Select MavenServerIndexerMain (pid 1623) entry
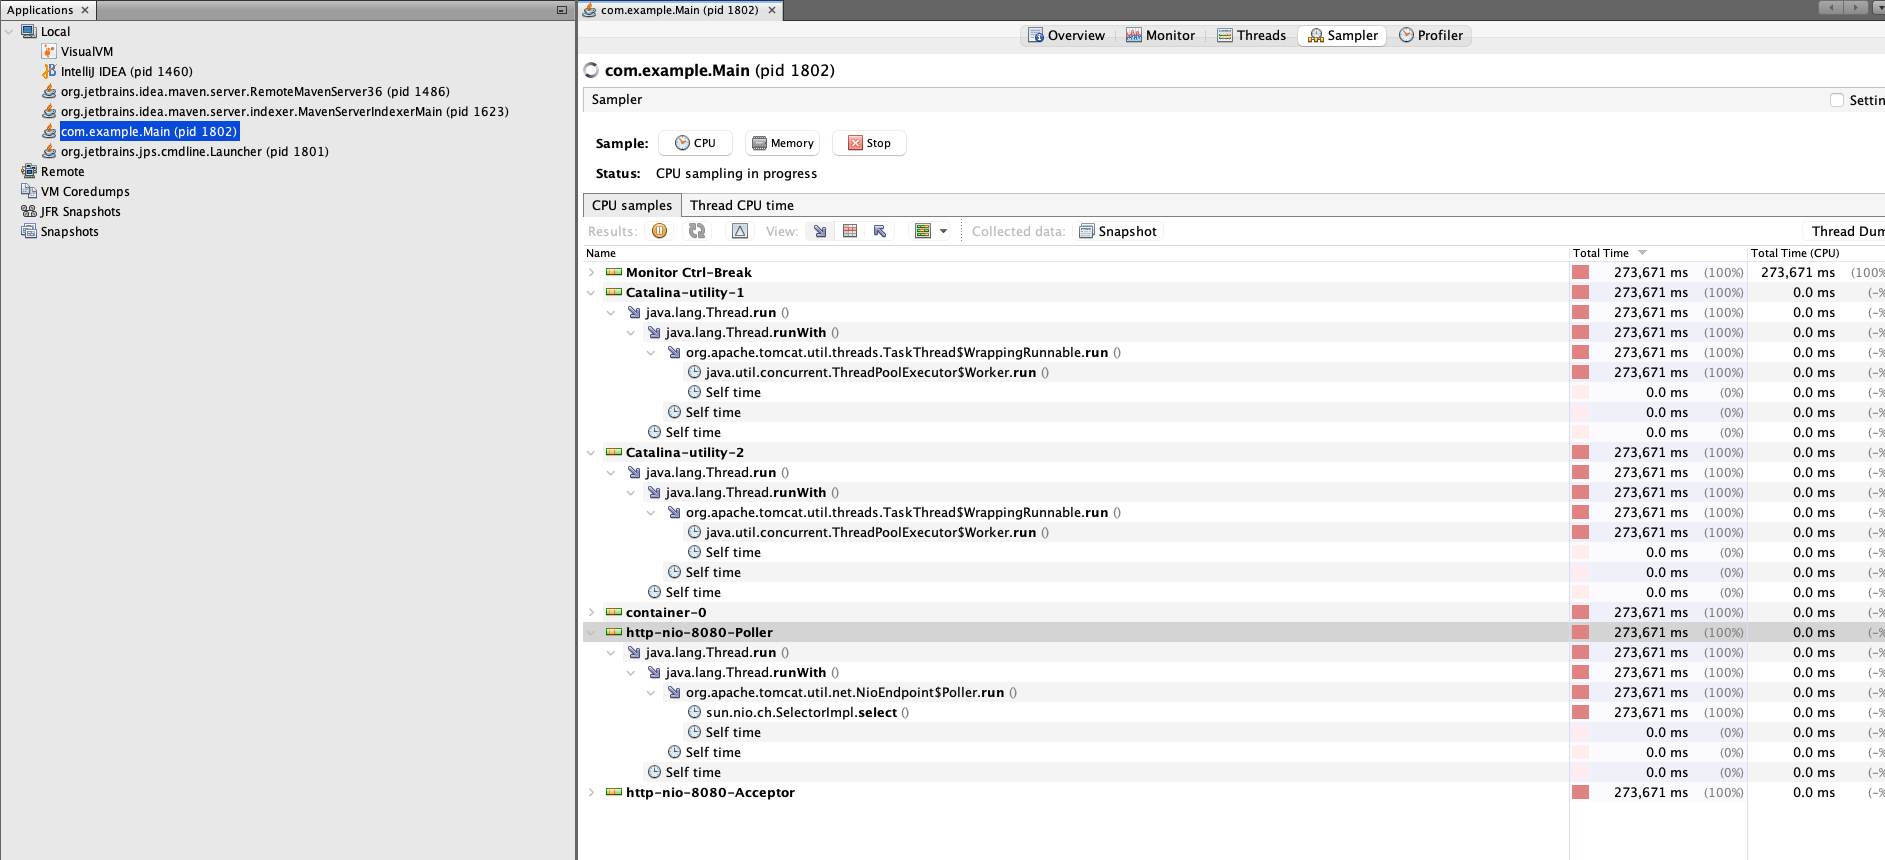The height and width of the screenshot is (860, 1885). [x=285, y=111]
